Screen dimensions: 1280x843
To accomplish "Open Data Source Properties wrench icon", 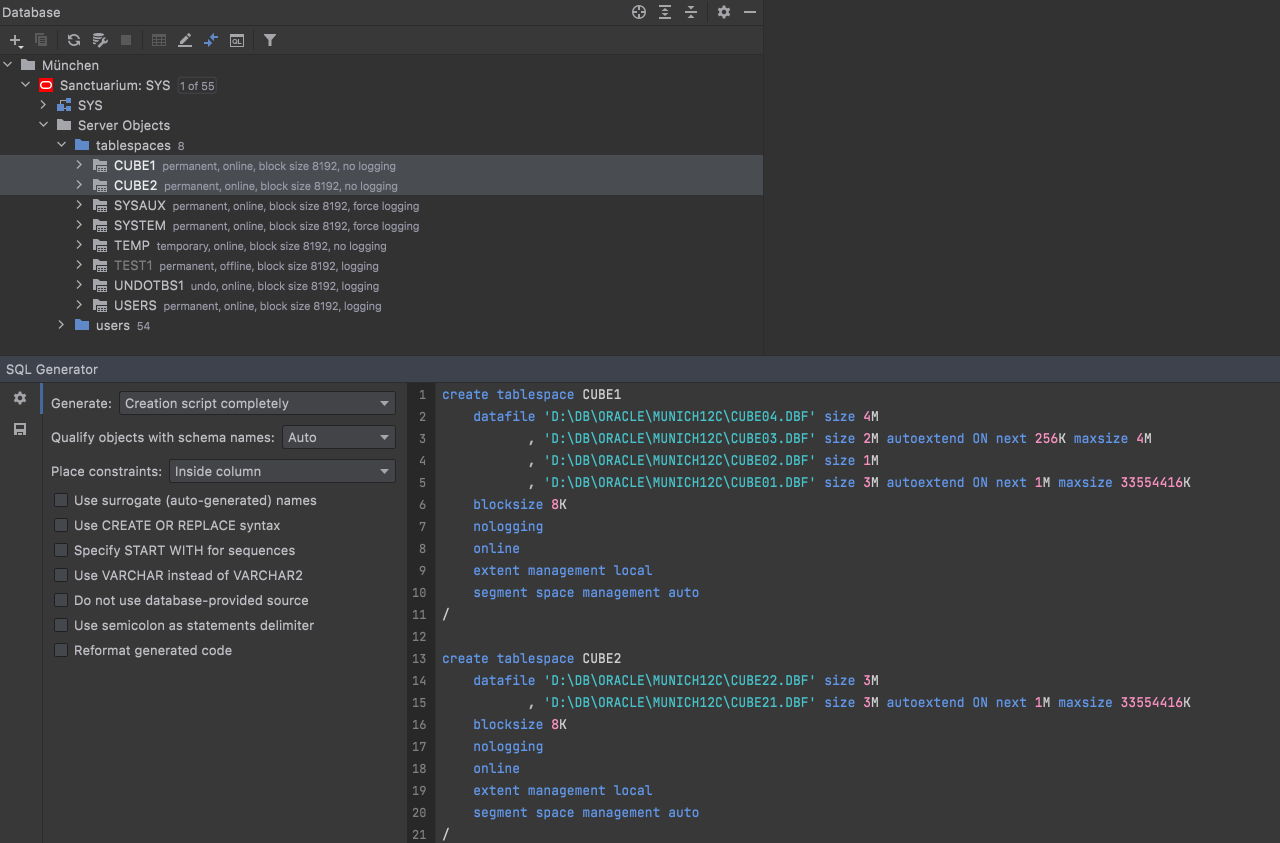I will (100, 40).
